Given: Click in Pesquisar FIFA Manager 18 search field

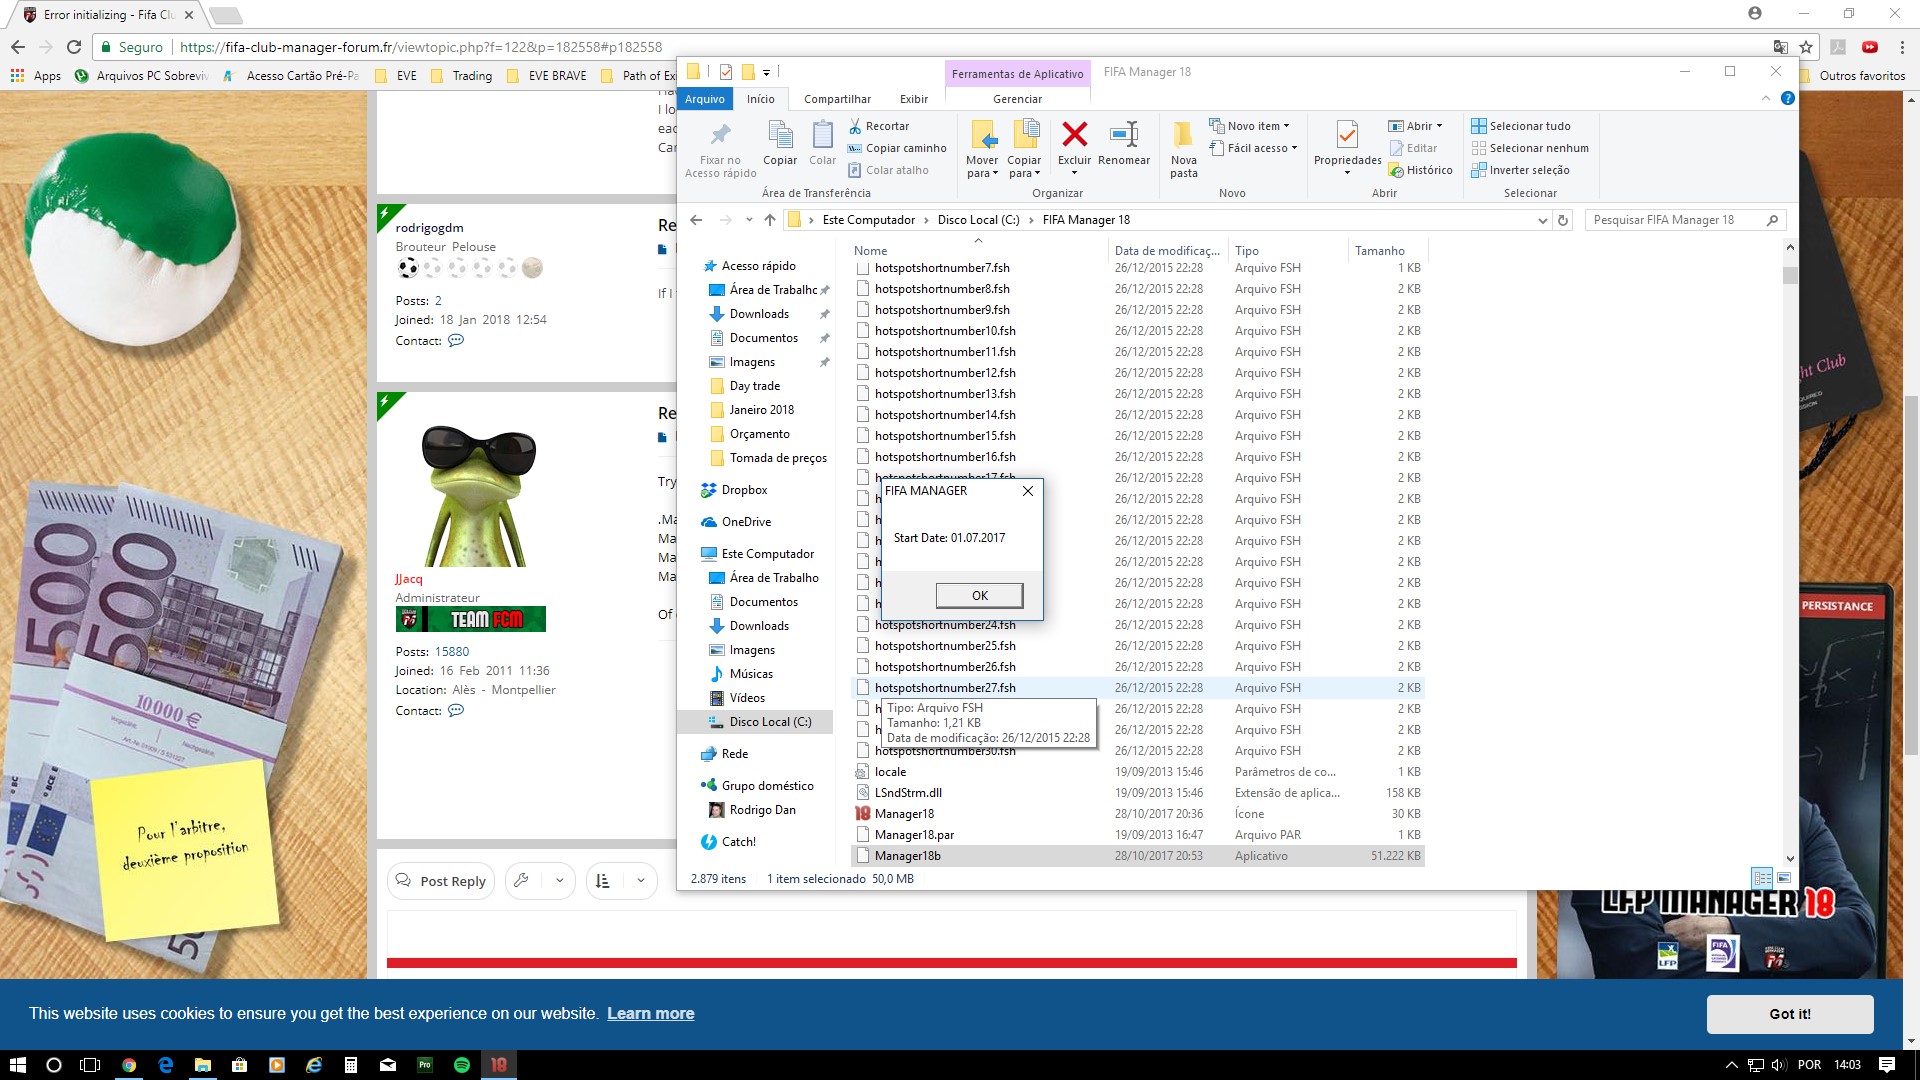Looking at the screenshot, I should pyautogui.click(x=1676, y=220).
